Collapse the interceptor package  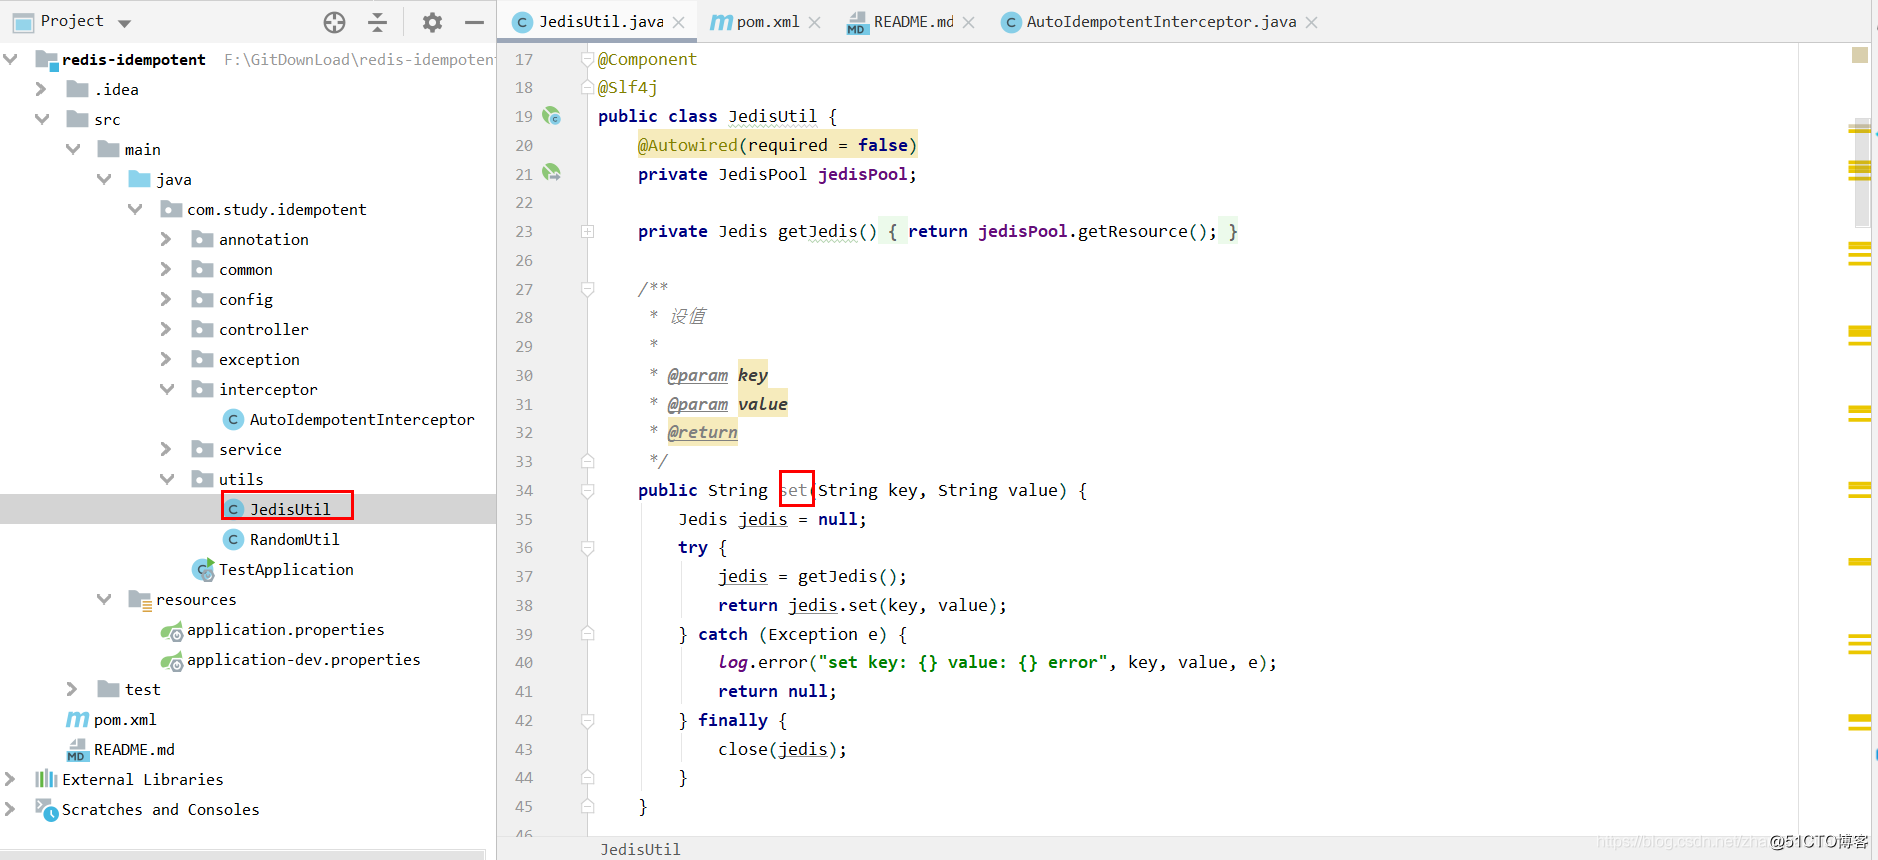point(166,389)
